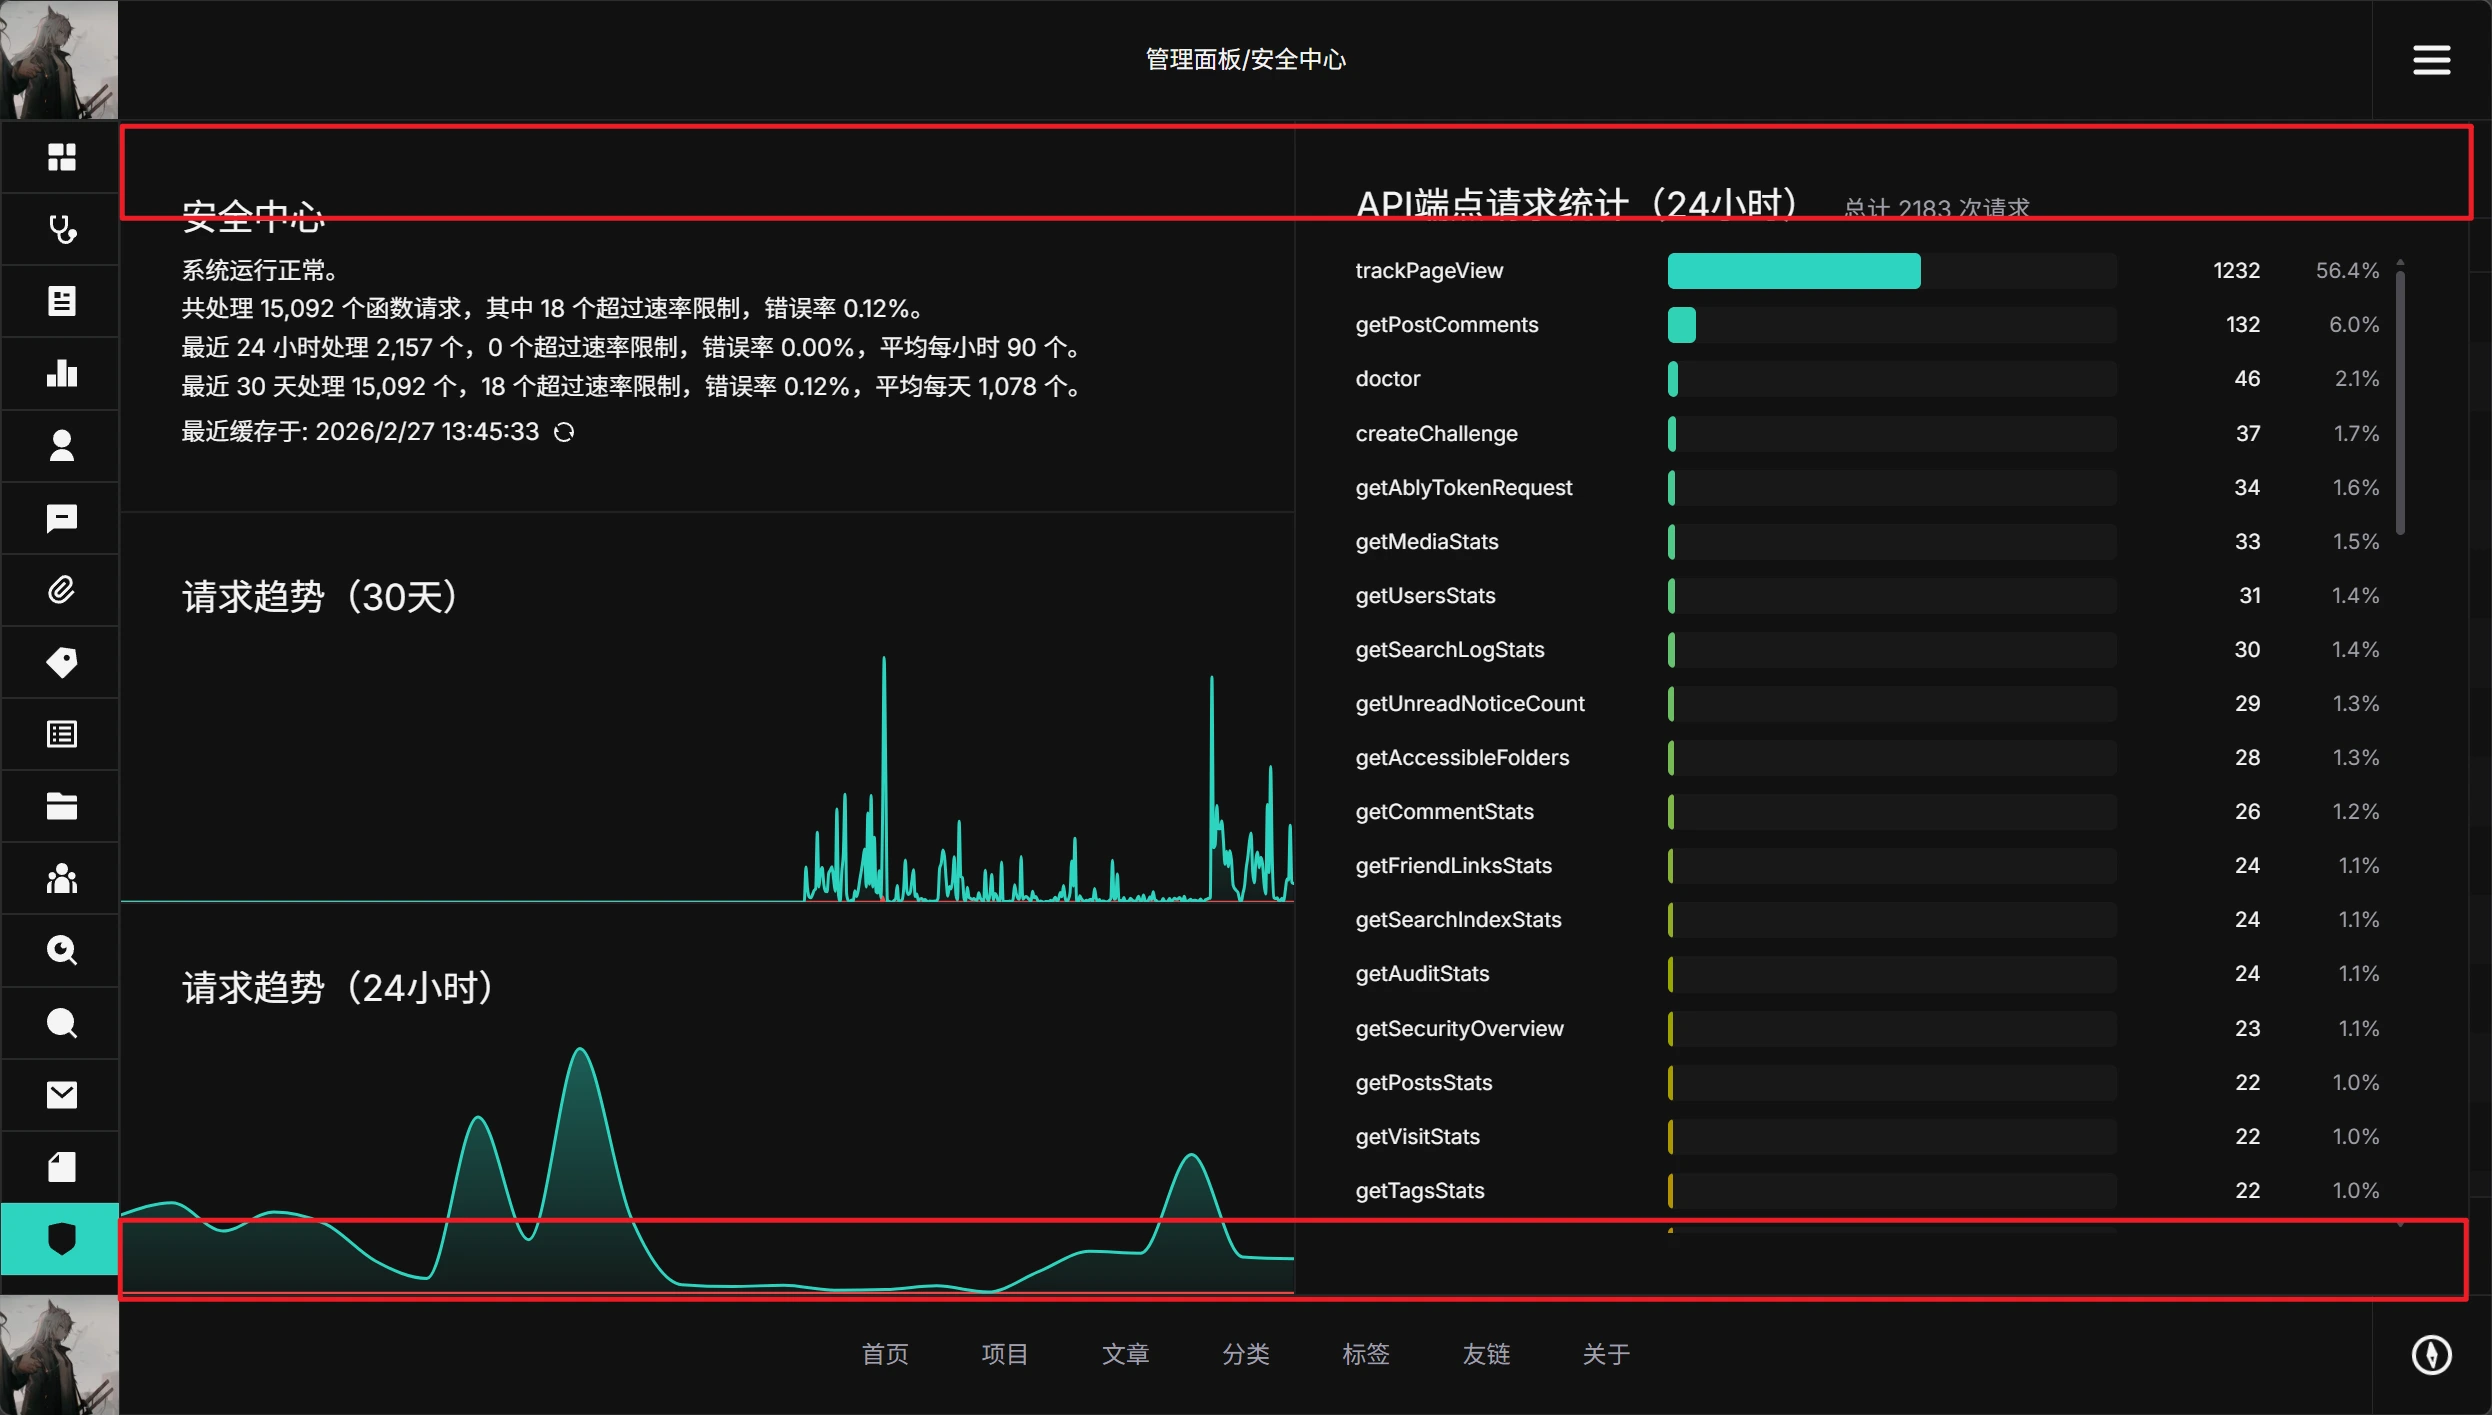Open 文章 in the footer navigation
This screenshot has height=1415, width=2492.
tap(1125, 1354)
